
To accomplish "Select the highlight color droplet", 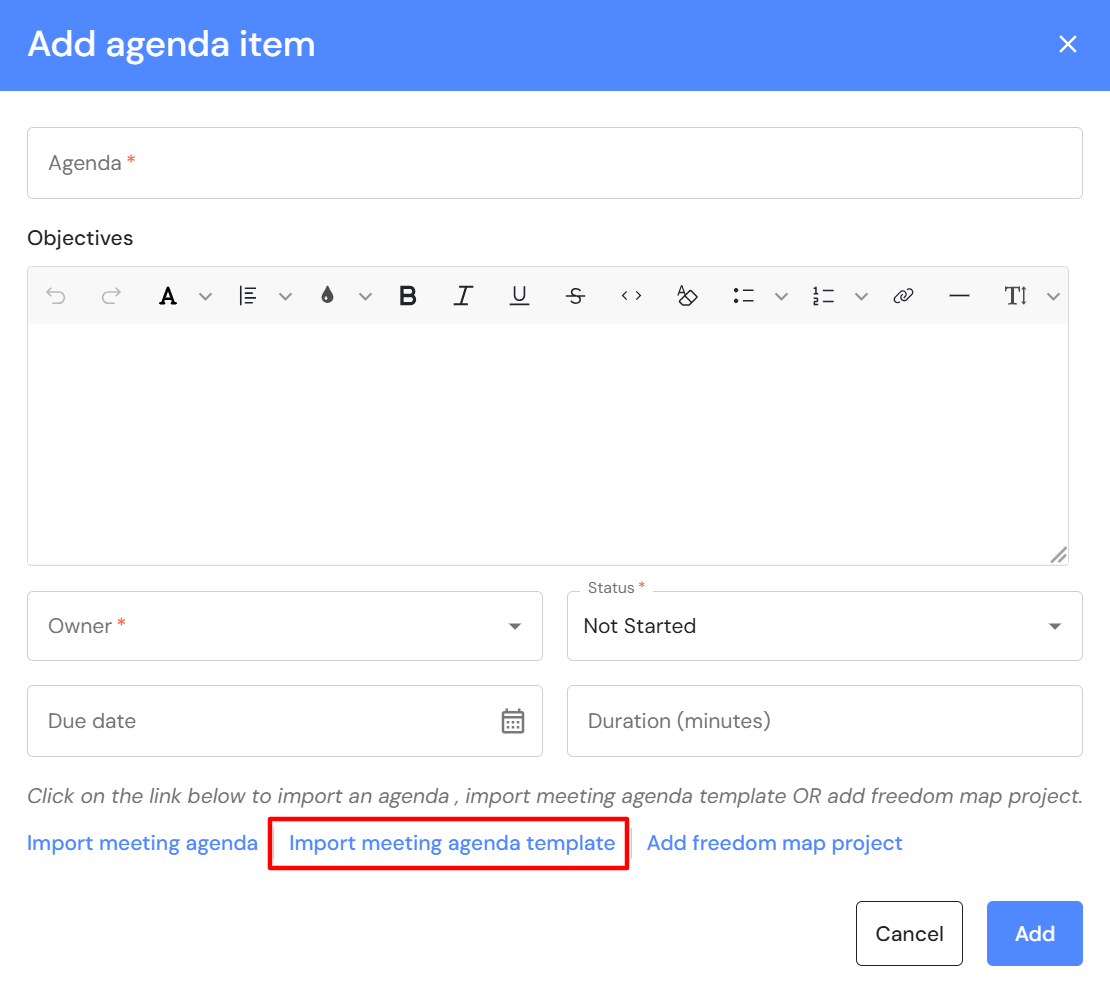I will 327,296.
